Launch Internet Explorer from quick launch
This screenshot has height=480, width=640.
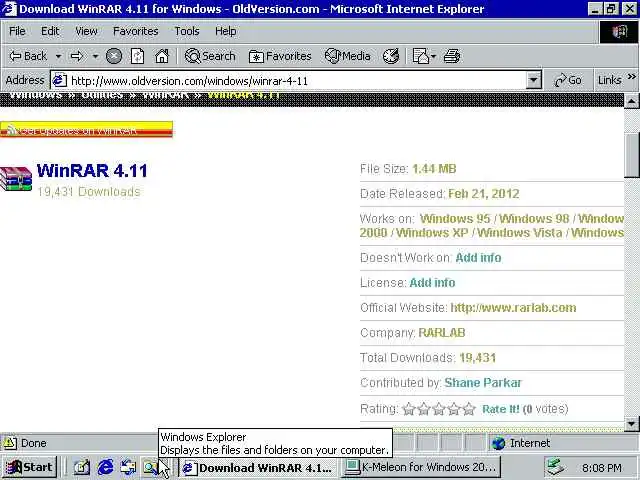(105, 467)
